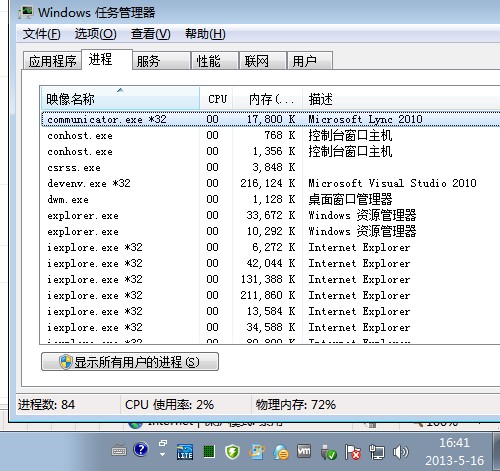The height and width of the screenshot is (471, 500).
Task: Select iexplore.exe process using 42,044 K
Action: click(x=271, y=263)
